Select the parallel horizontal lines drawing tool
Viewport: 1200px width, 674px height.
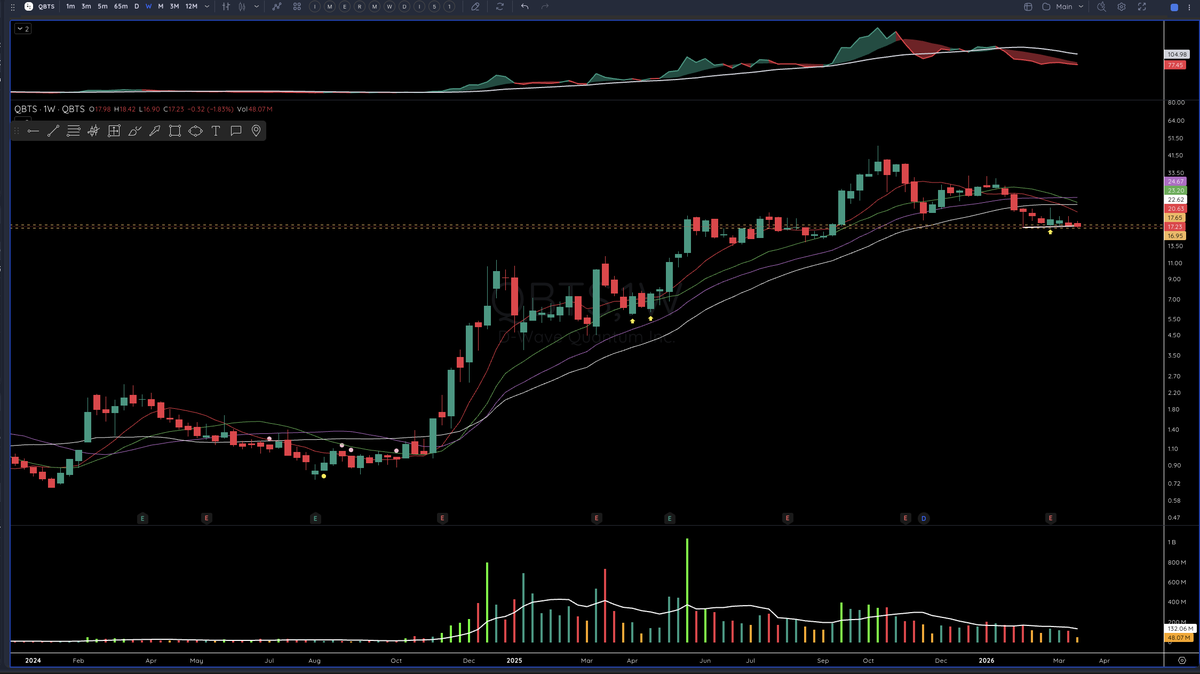[x=73, y=131]
